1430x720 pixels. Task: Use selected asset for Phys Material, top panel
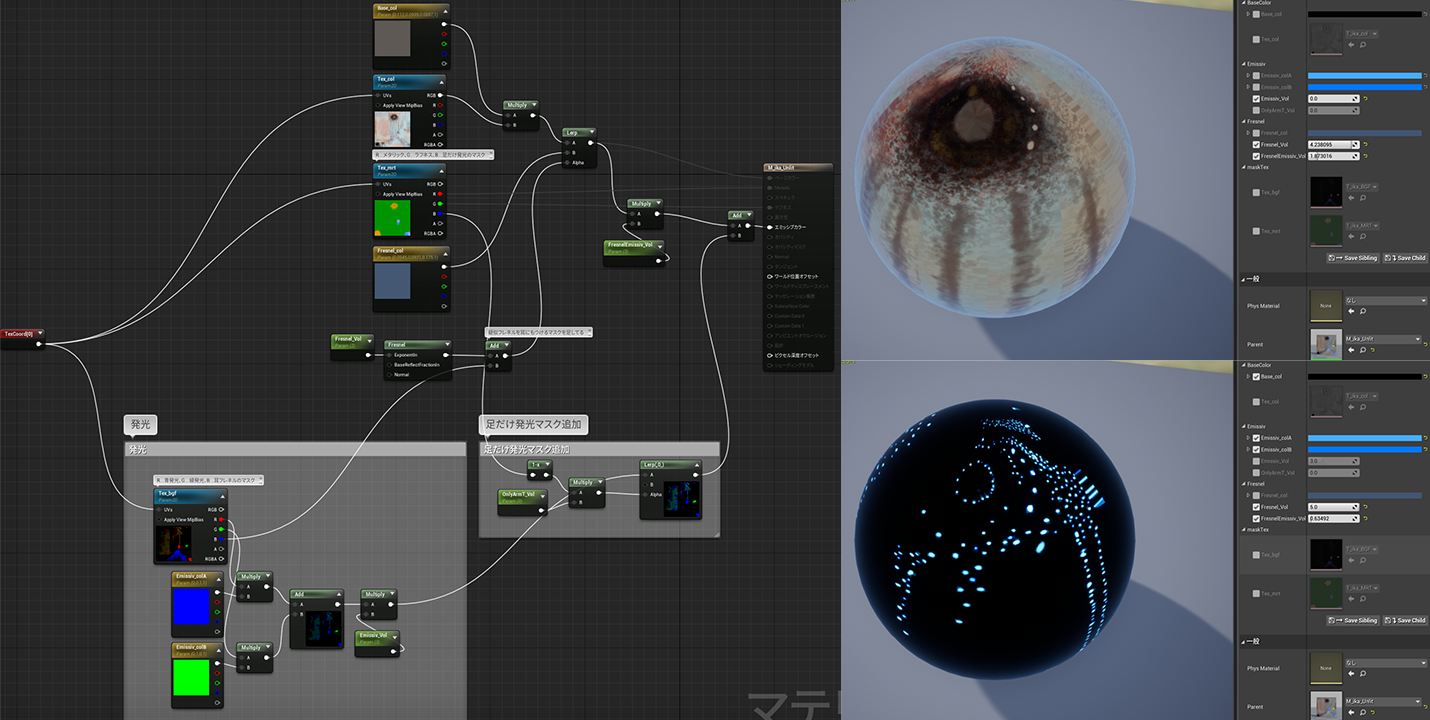click(x=1351, y=311)
